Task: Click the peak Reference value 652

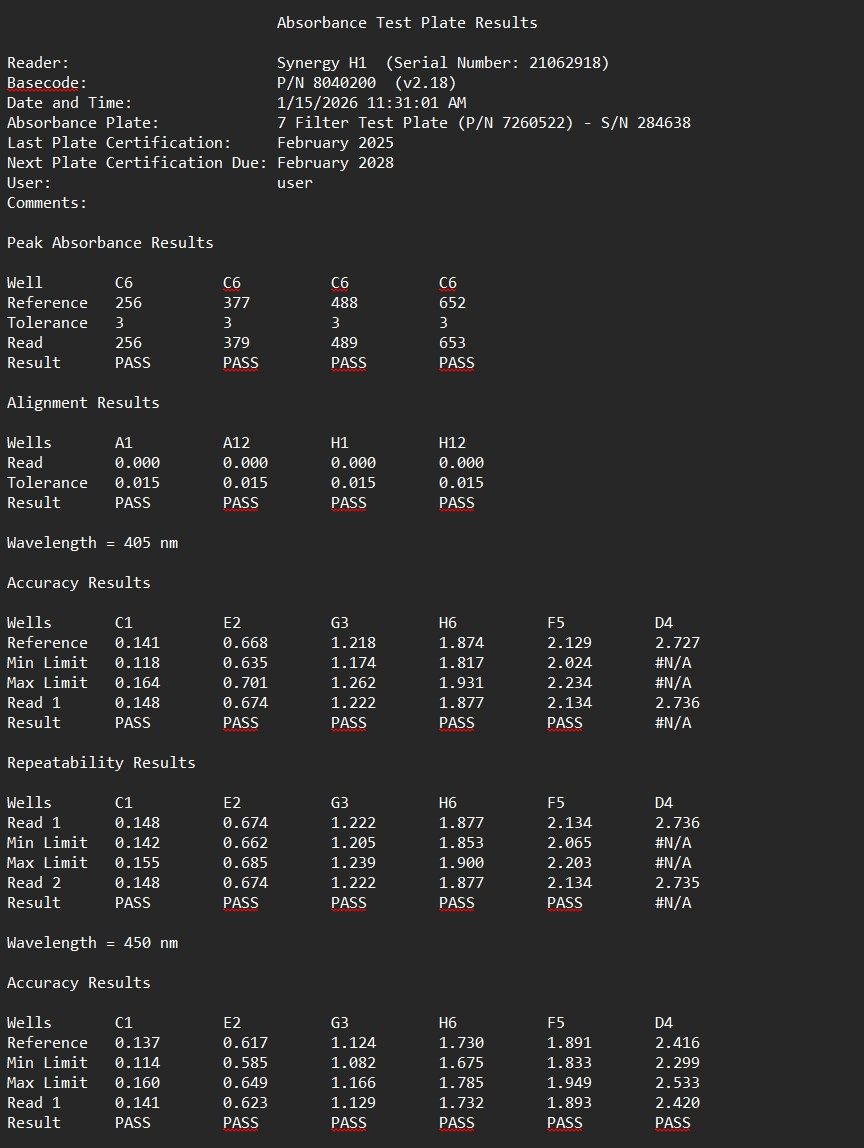Action: [452, 303]
